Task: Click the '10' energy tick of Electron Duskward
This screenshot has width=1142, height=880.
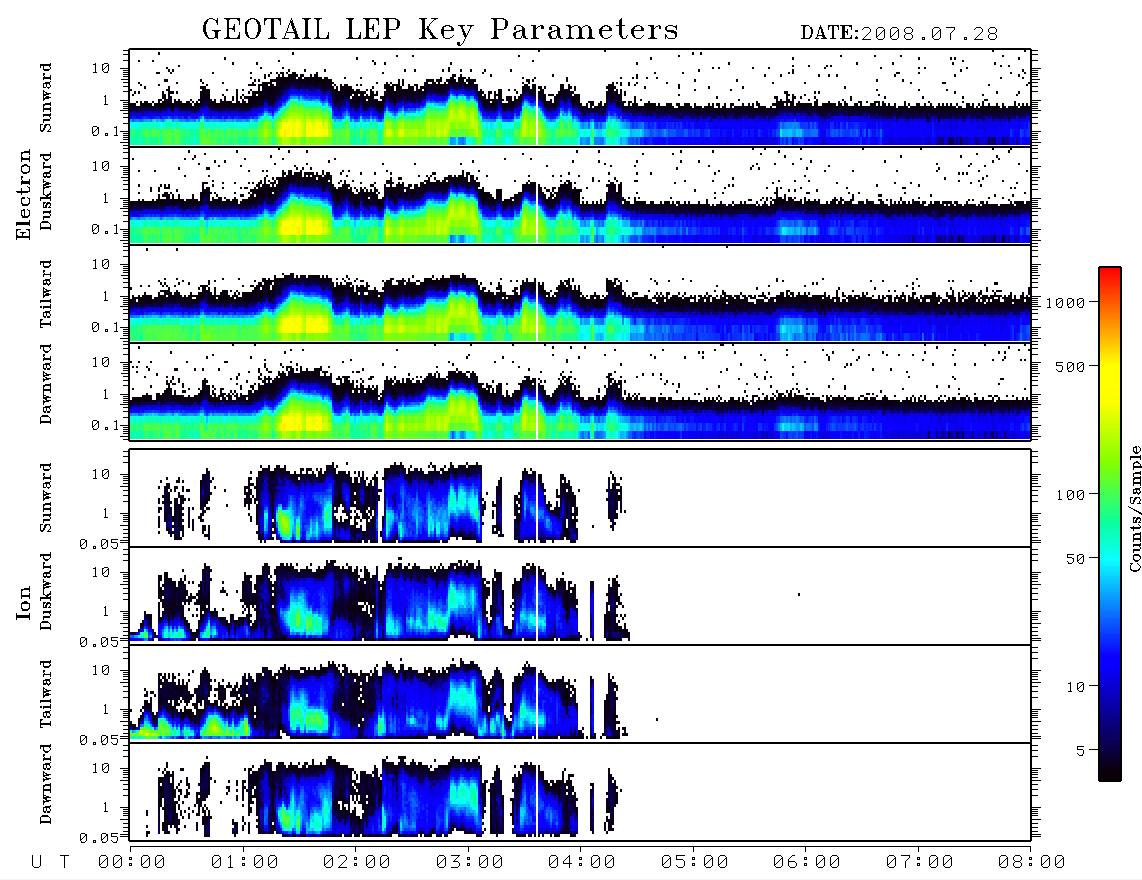Action: 101,165
